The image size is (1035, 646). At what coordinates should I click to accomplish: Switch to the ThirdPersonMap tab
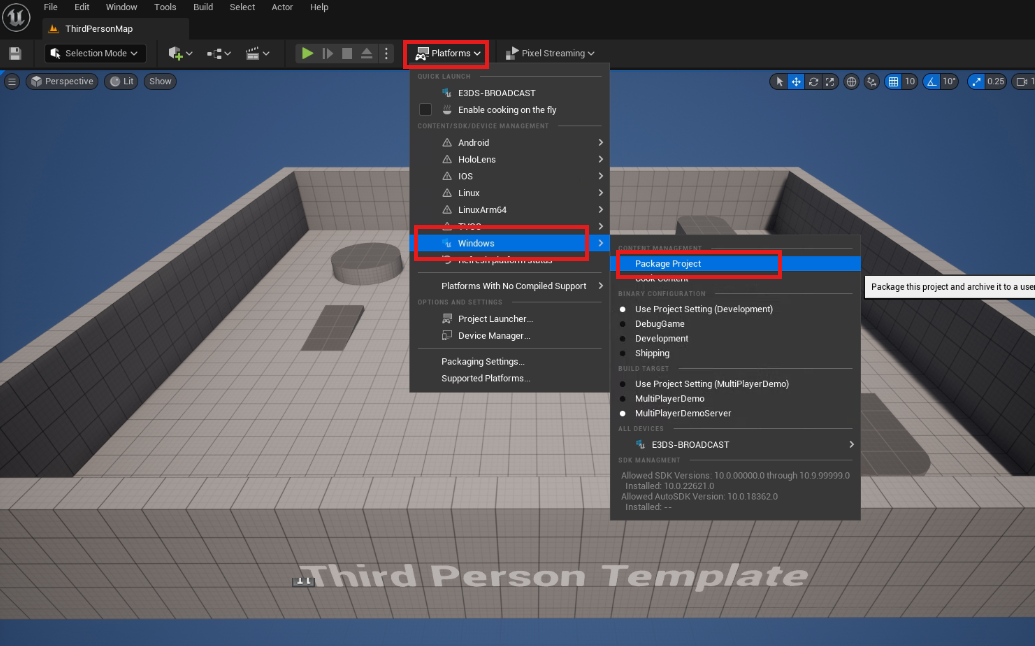tap(98, 29)
